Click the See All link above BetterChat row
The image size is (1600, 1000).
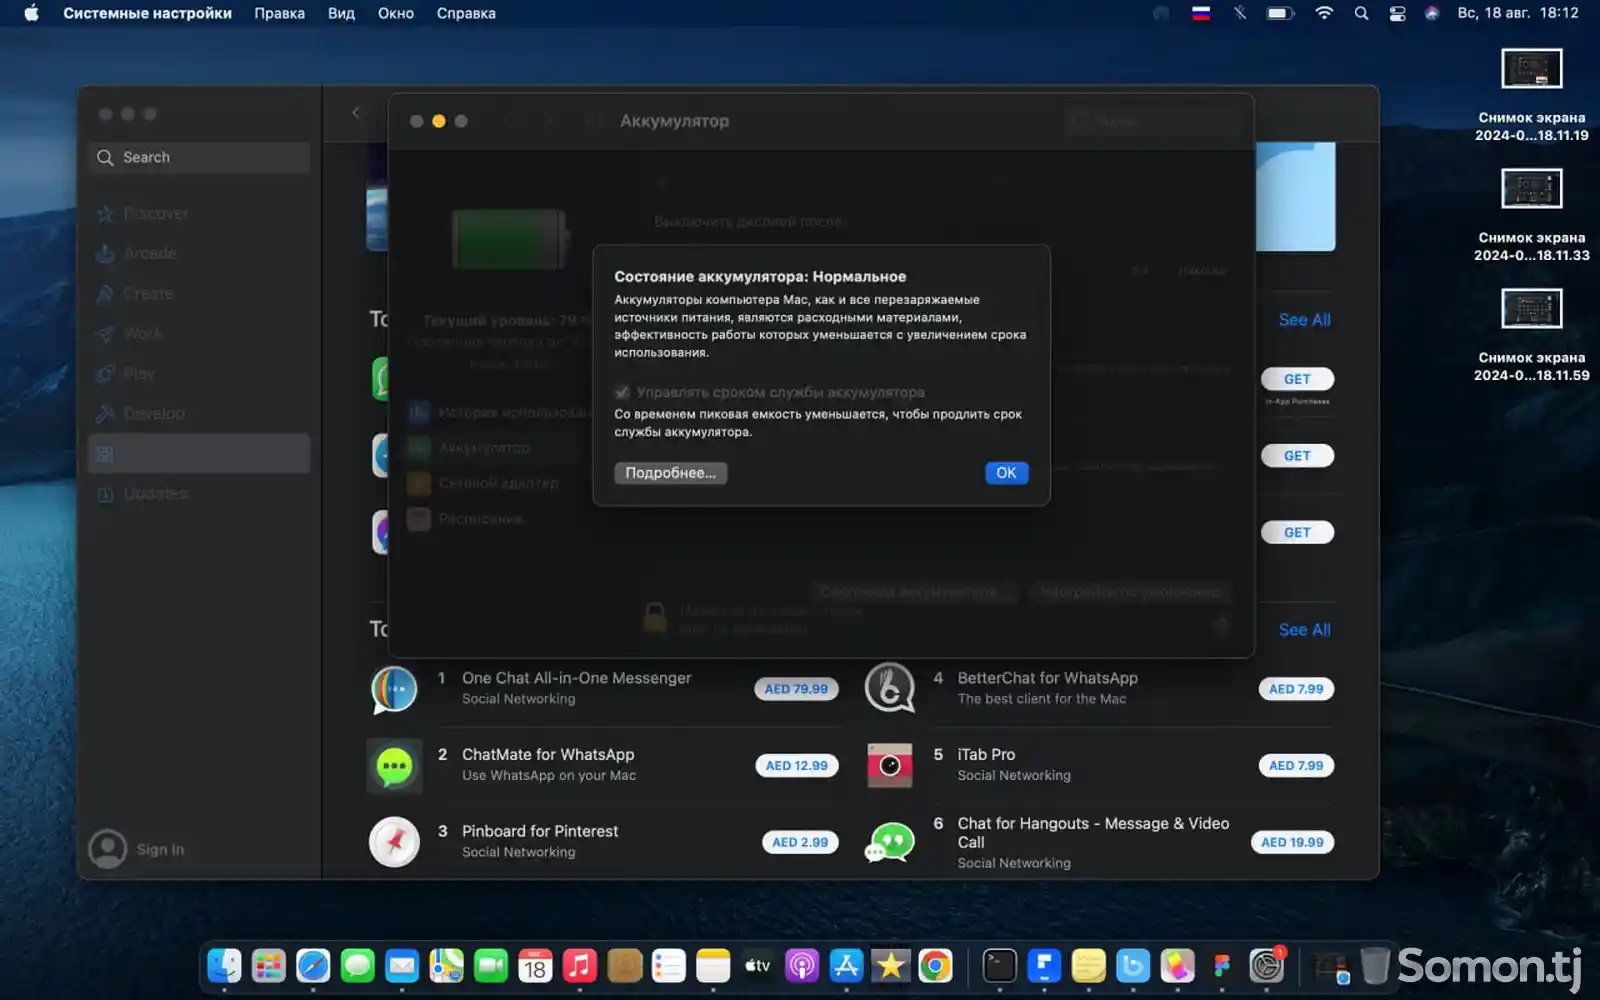1304,630
